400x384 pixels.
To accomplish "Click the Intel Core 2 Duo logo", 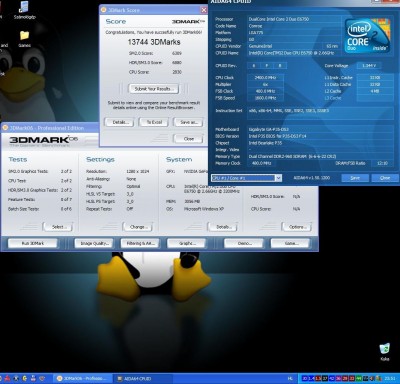I will click(367, 35).
